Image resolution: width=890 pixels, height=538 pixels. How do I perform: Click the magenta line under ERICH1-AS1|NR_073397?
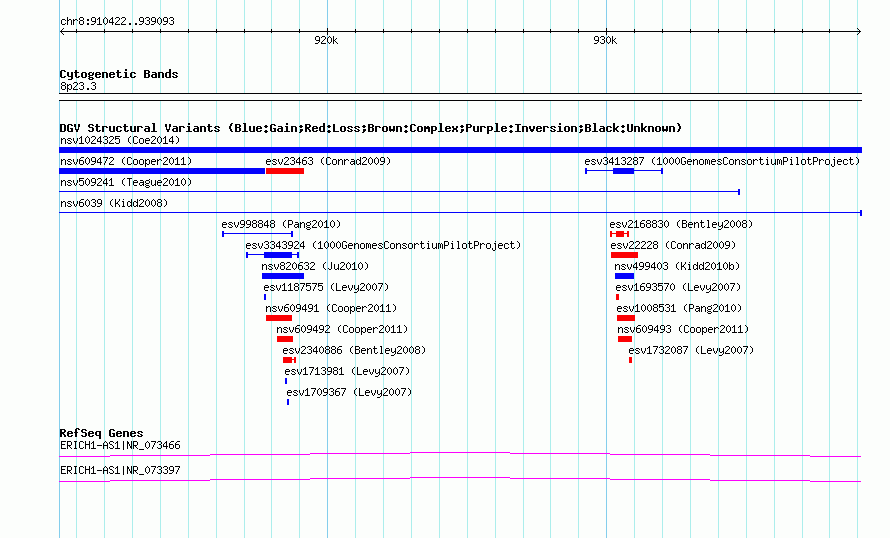point(460,480)
